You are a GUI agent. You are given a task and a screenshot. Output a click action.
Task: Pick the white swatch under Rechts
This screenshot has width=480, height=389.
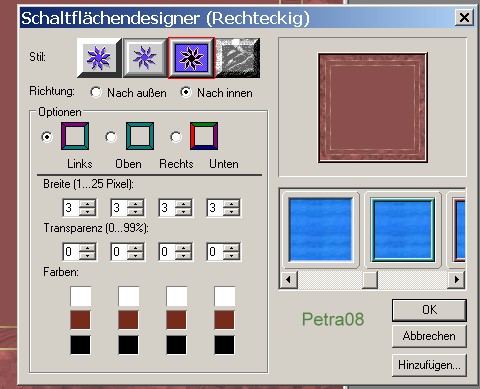point(177,296)
